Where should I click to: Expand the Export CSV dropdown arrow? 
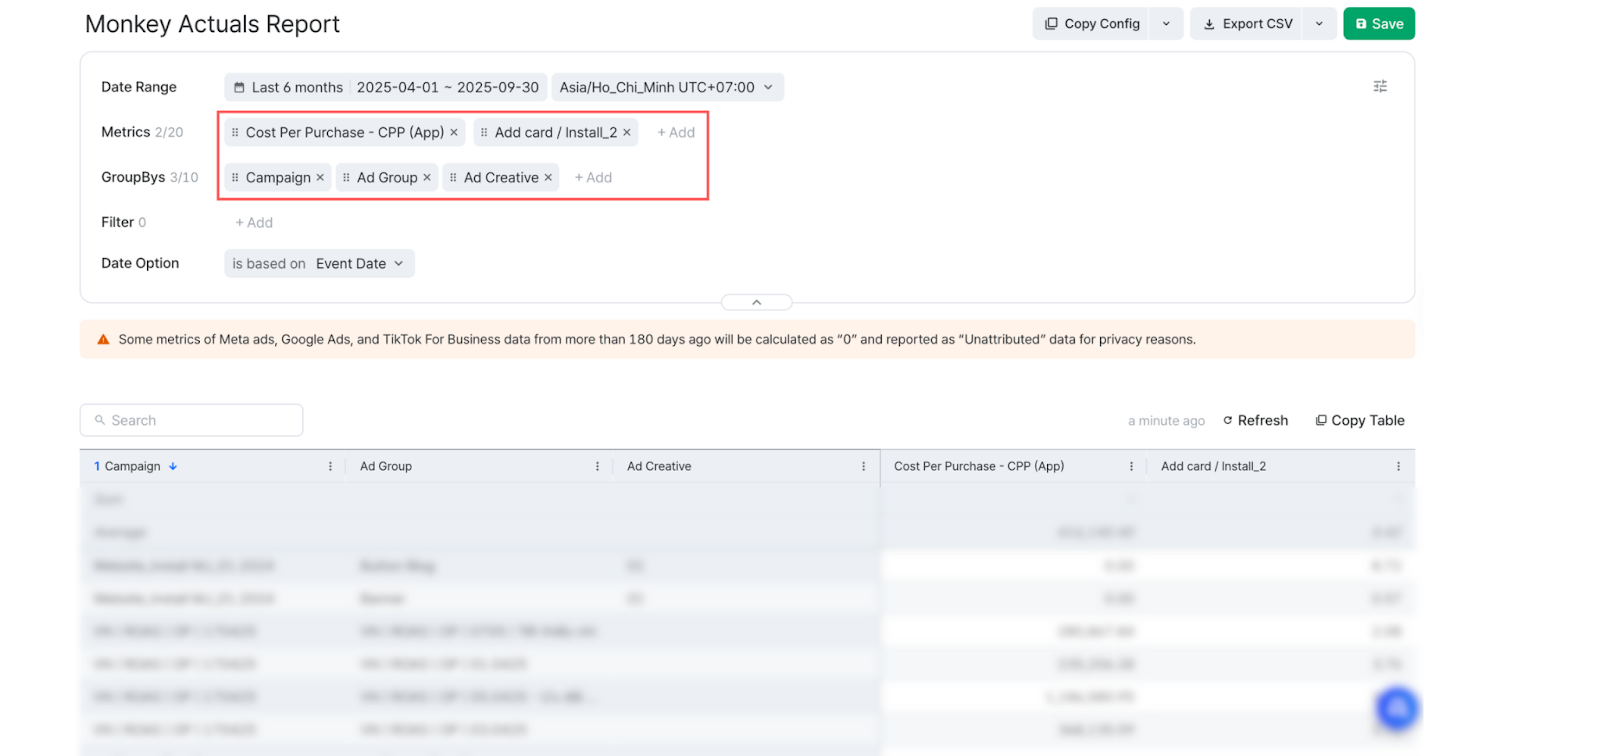[1319, 24]
